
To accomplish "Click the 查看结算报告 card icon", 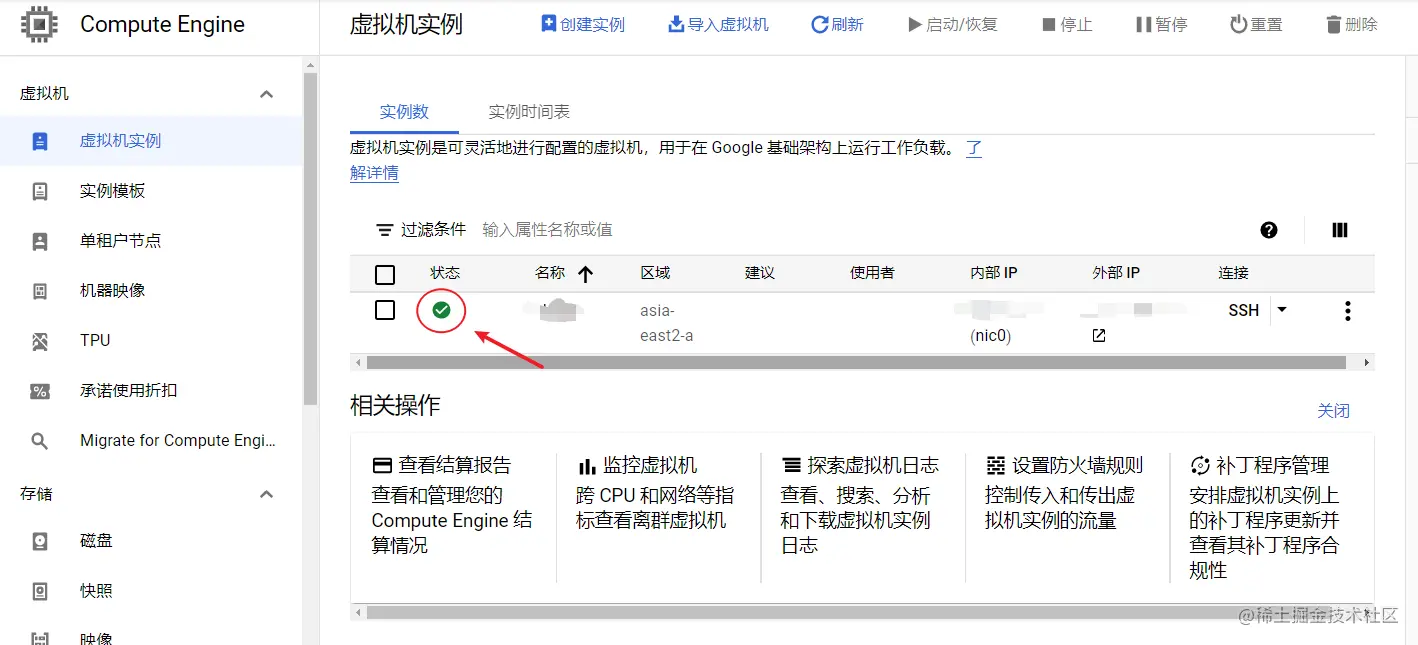I will click(382, 465).
